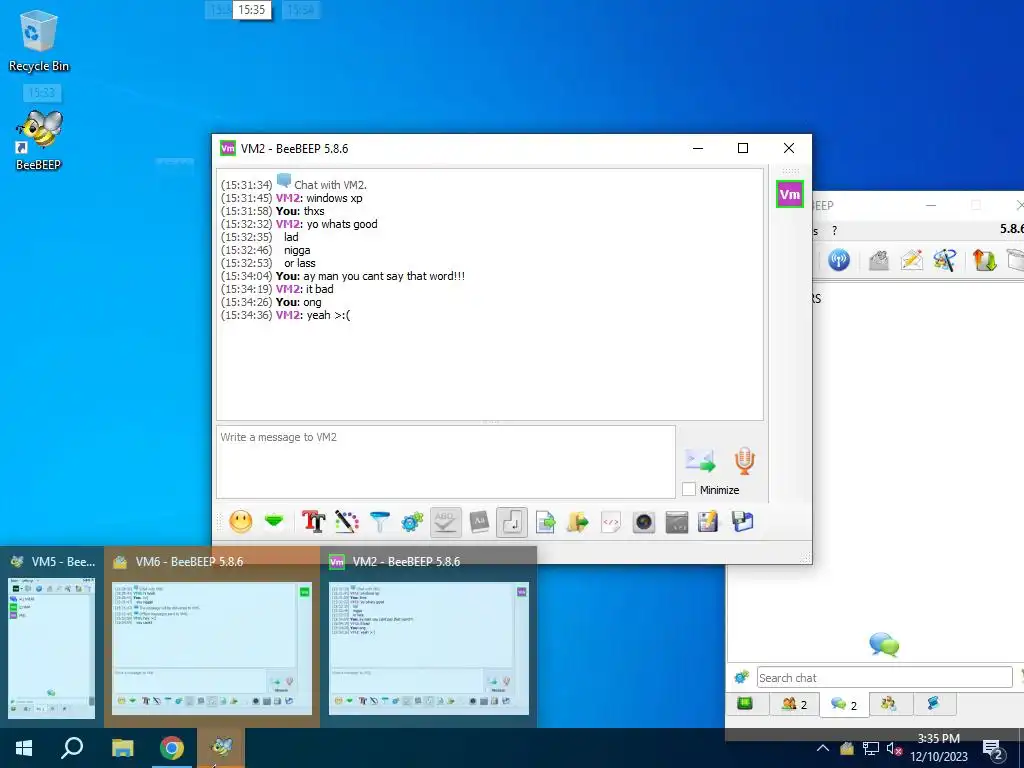Screen dimensions: 1024x768
Task: Enable the Minimize checkbox
Action: point(688,489)
